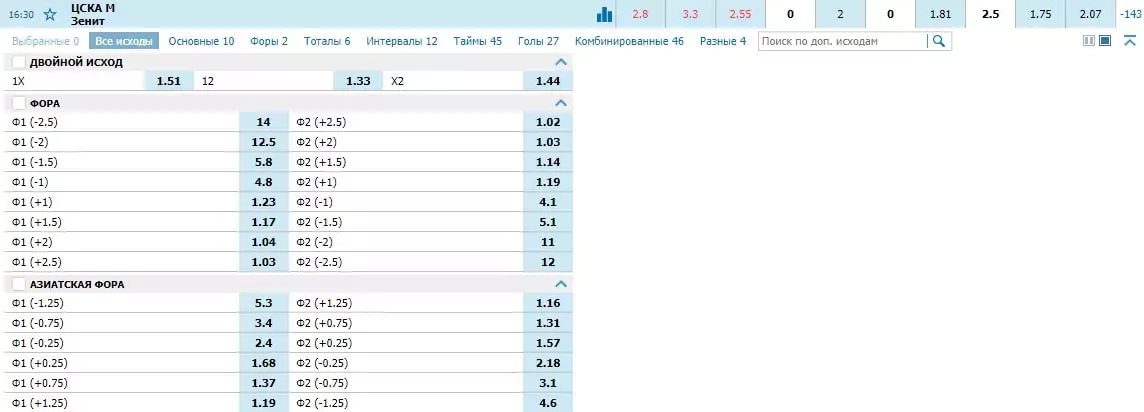Select Ф1 (-2) odds 12.5

point(264,142)
